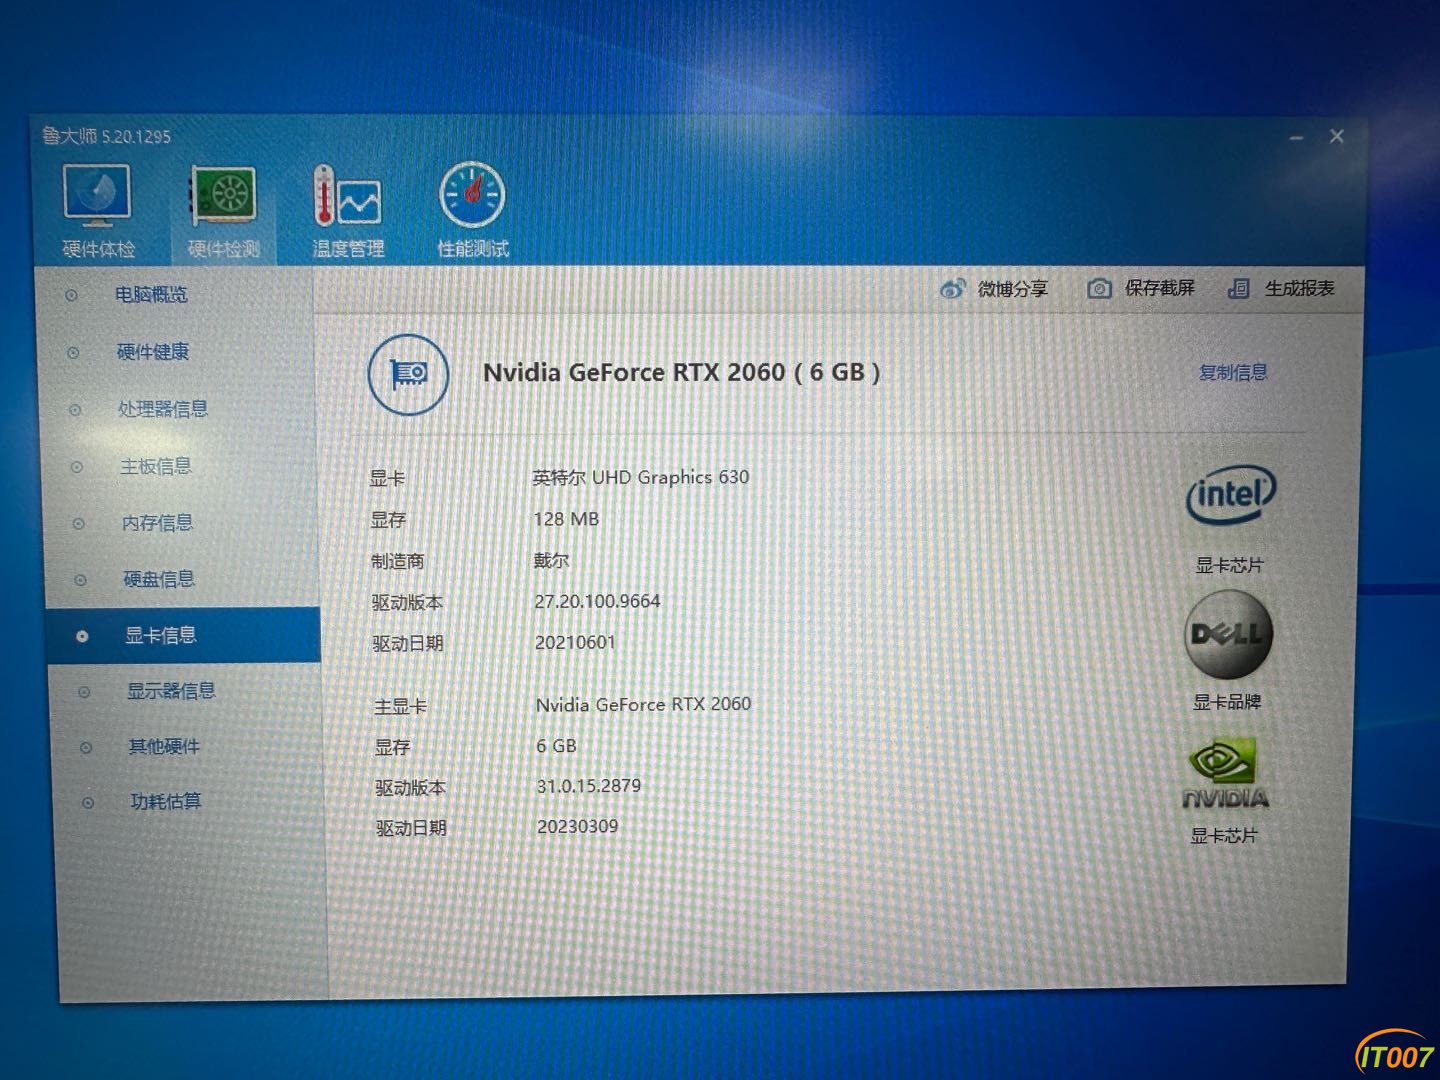Go to 处理器信息 in sidebar
The image size is (1440, 1080).
pos(163,409)
